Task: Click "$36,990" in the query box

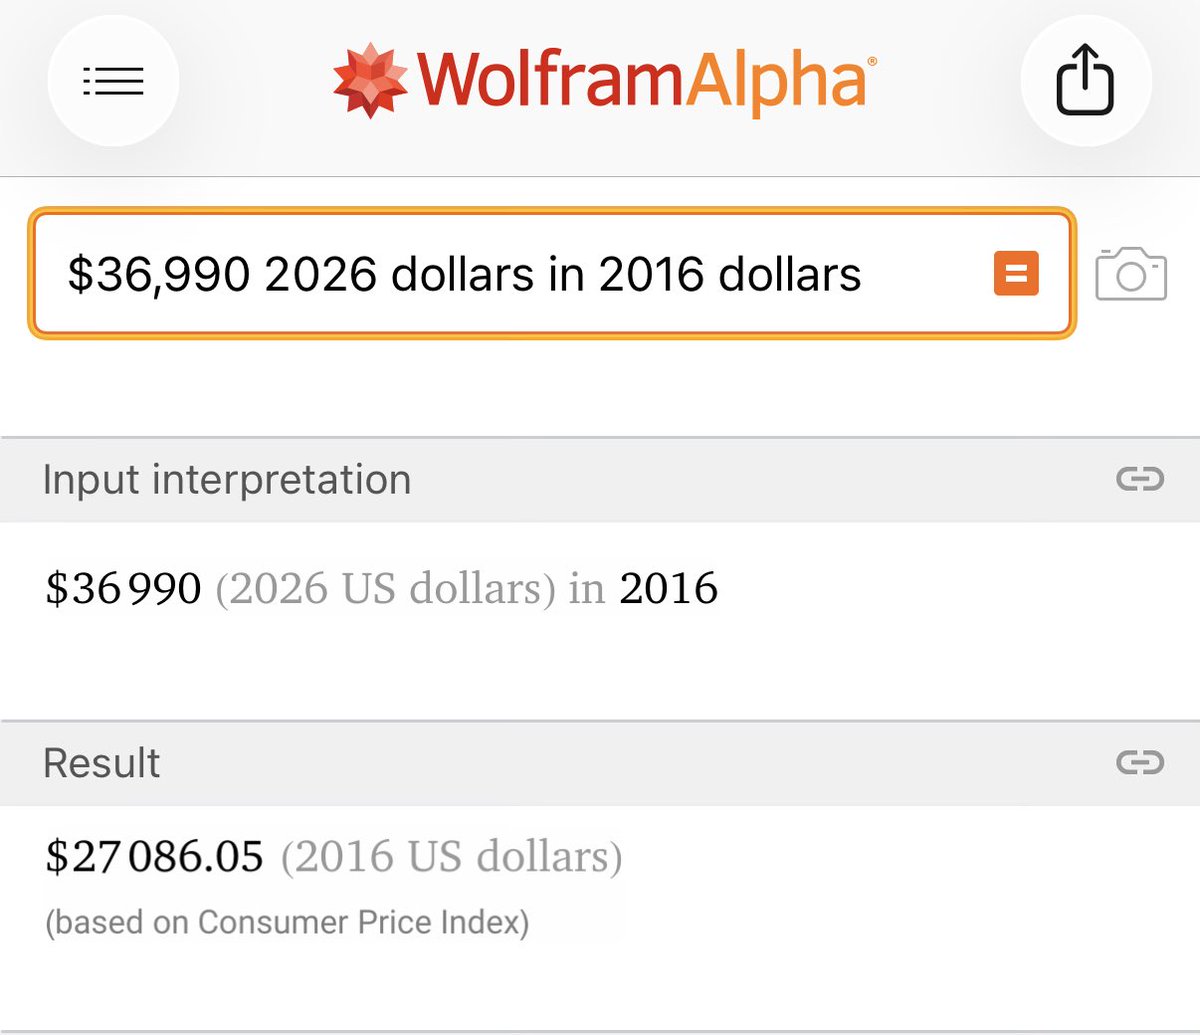Action: pyautogui.click(x=158, y=274)
